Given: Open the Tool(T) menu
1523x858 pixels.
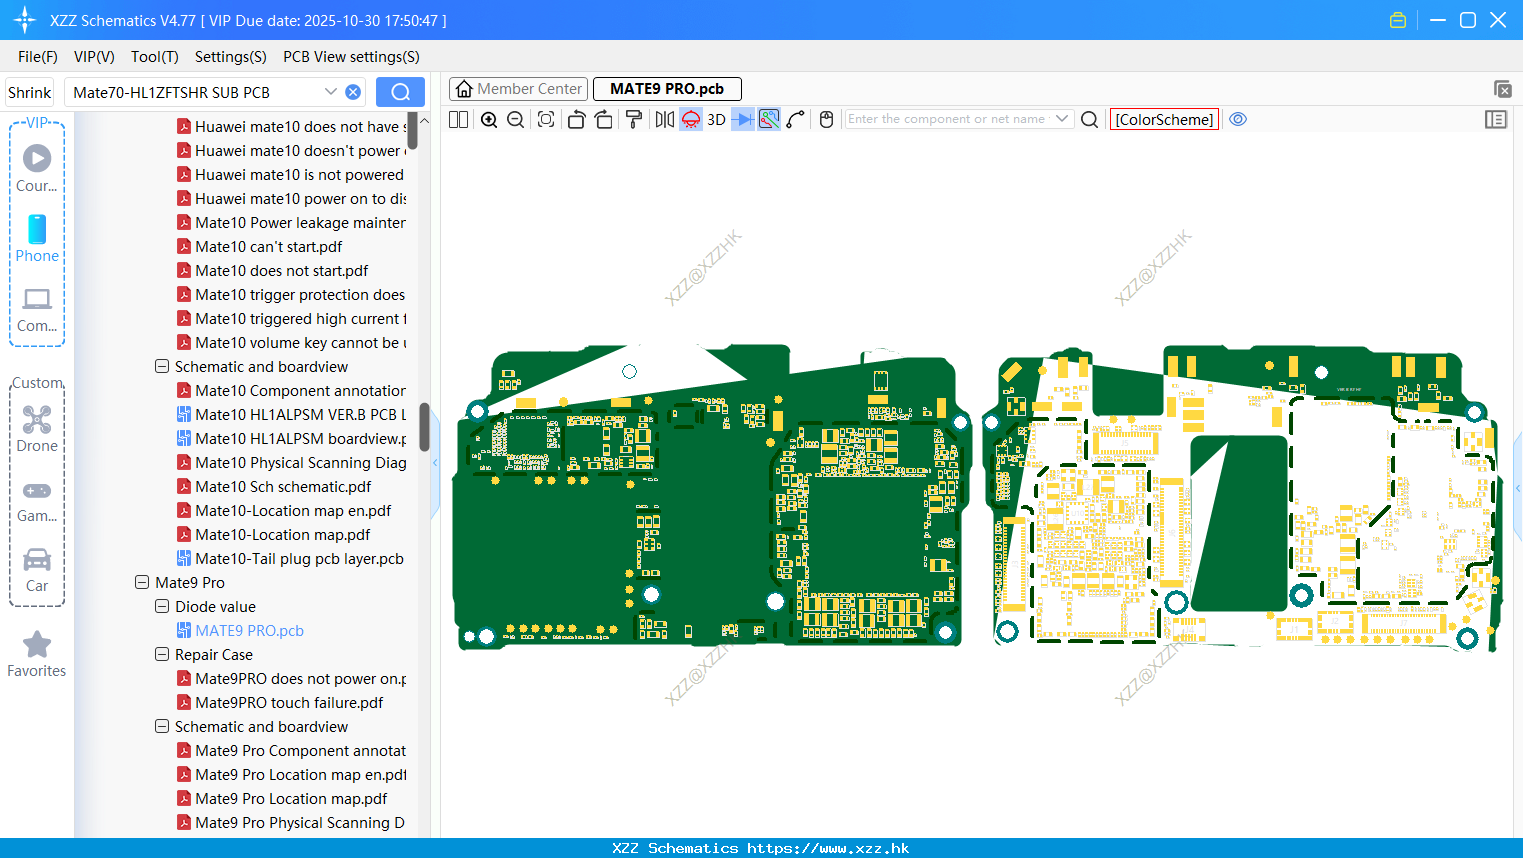Looking at the screenshot, I should tap(155, 57).
